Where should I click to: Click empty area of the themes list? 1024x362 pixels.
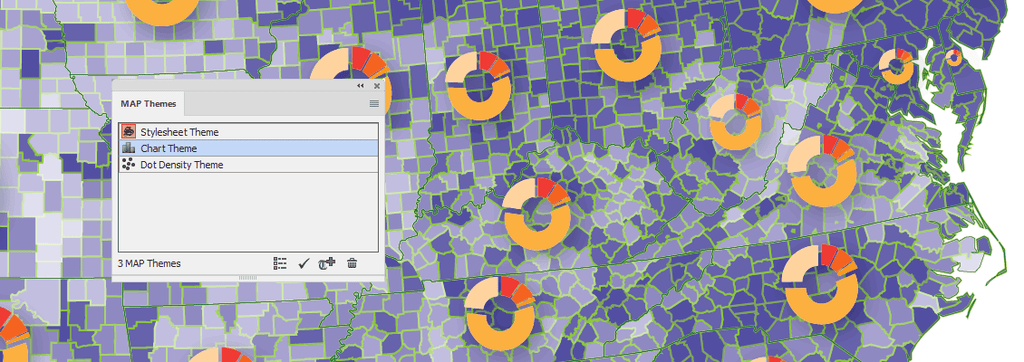249,212
